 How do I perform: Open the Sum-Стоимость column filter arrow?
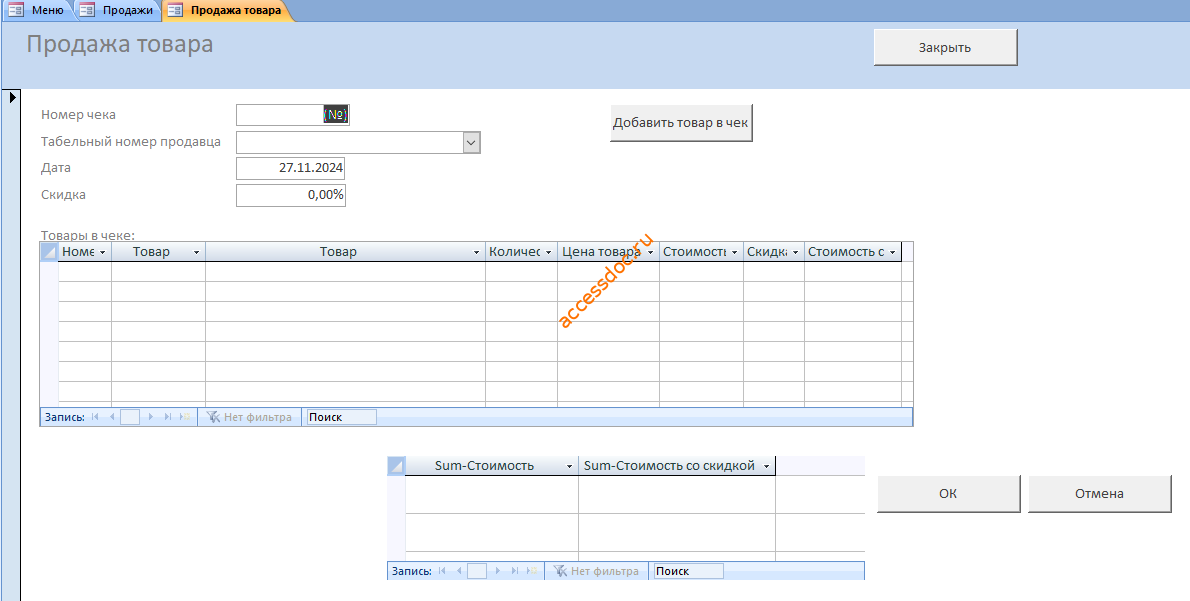tap(569, 466)
